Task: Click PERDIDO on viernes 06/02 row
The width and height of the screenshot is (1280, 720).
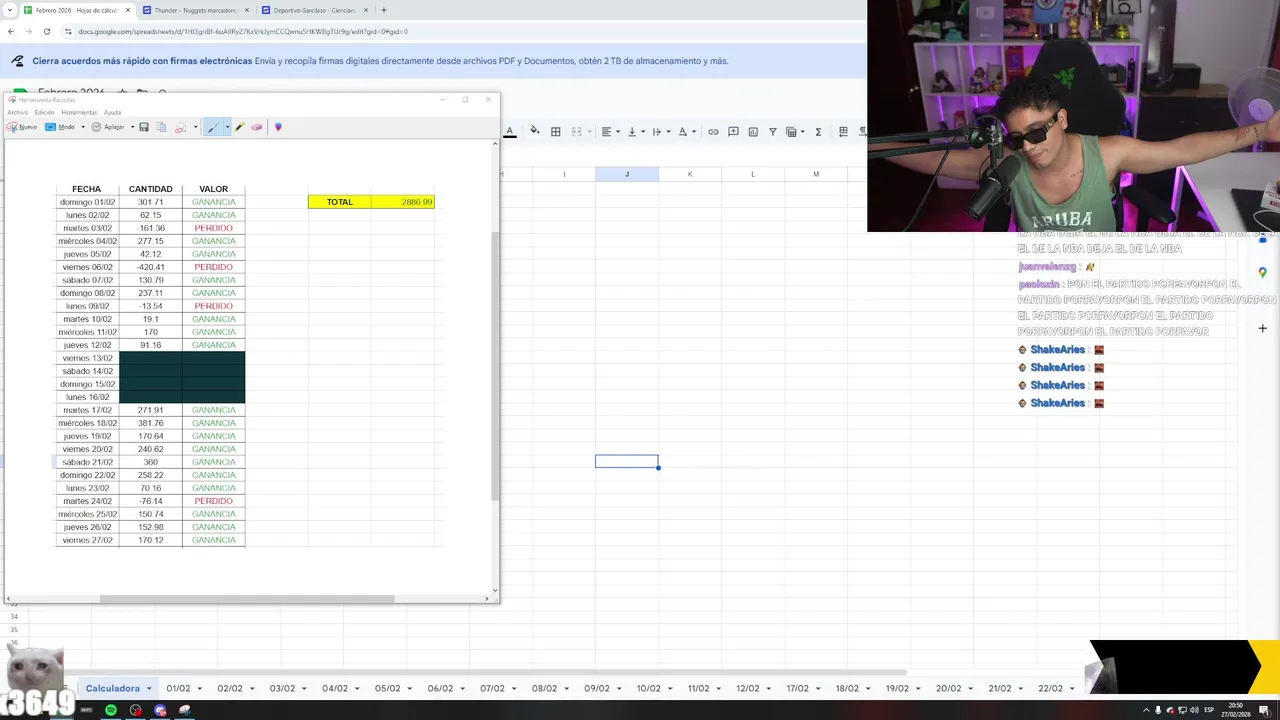Action: click(213, 267)
